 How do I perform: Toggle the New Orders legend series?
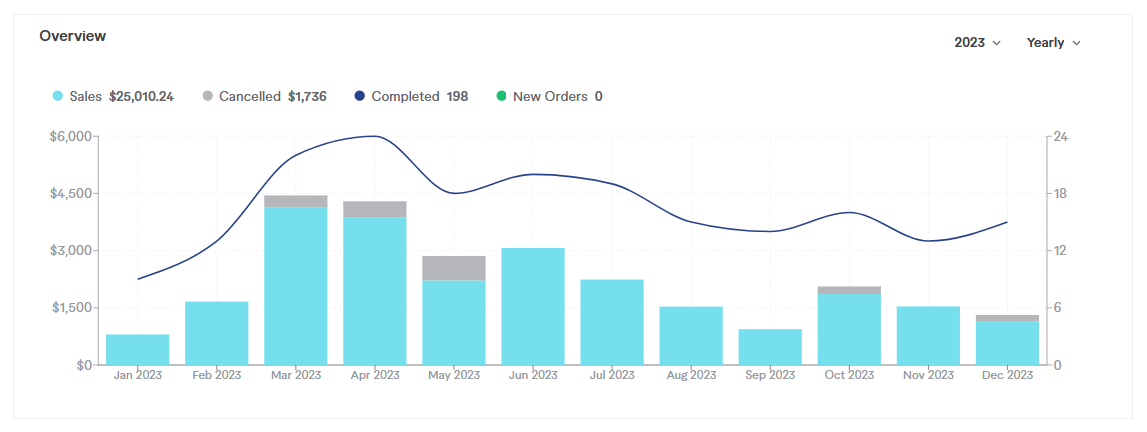(x=550, y=97)
